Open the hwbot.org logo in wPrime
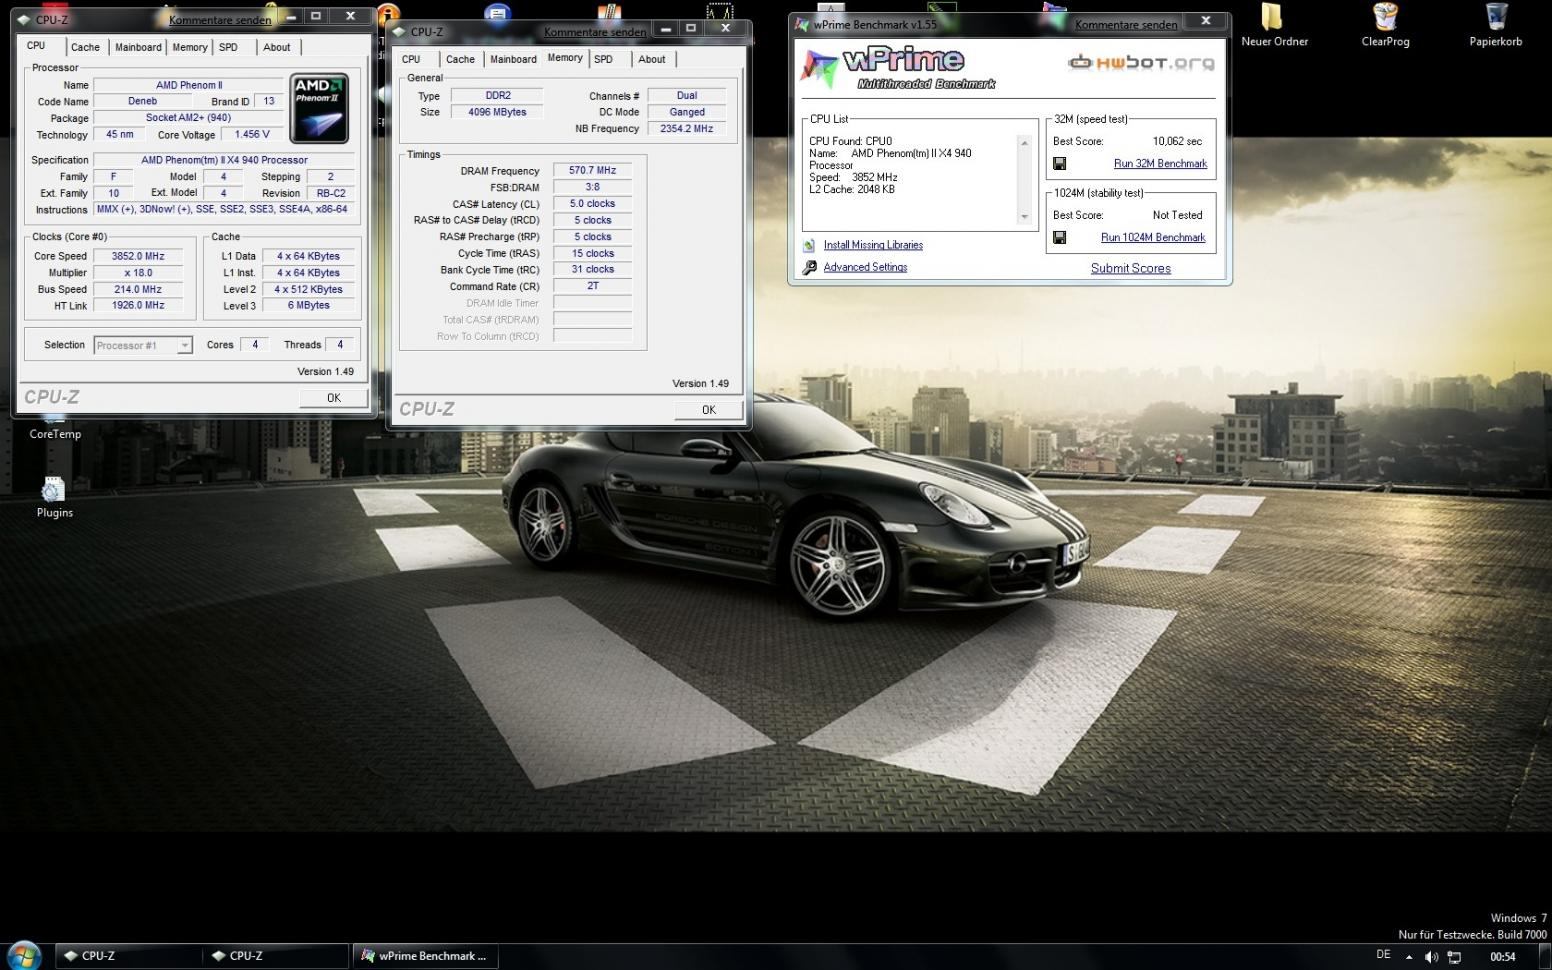 (x=1141, y=63)
